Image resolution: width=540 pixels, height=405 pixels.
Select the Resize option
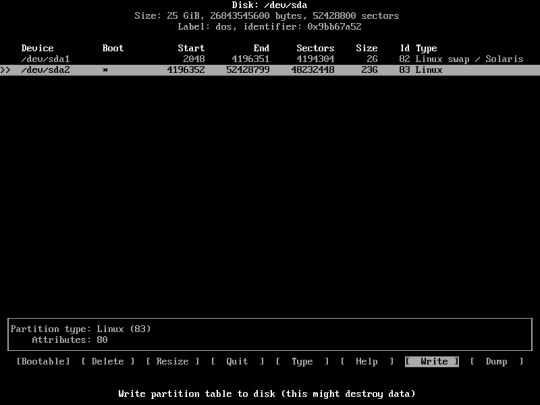pyautogui.click(x=172, y=361)
